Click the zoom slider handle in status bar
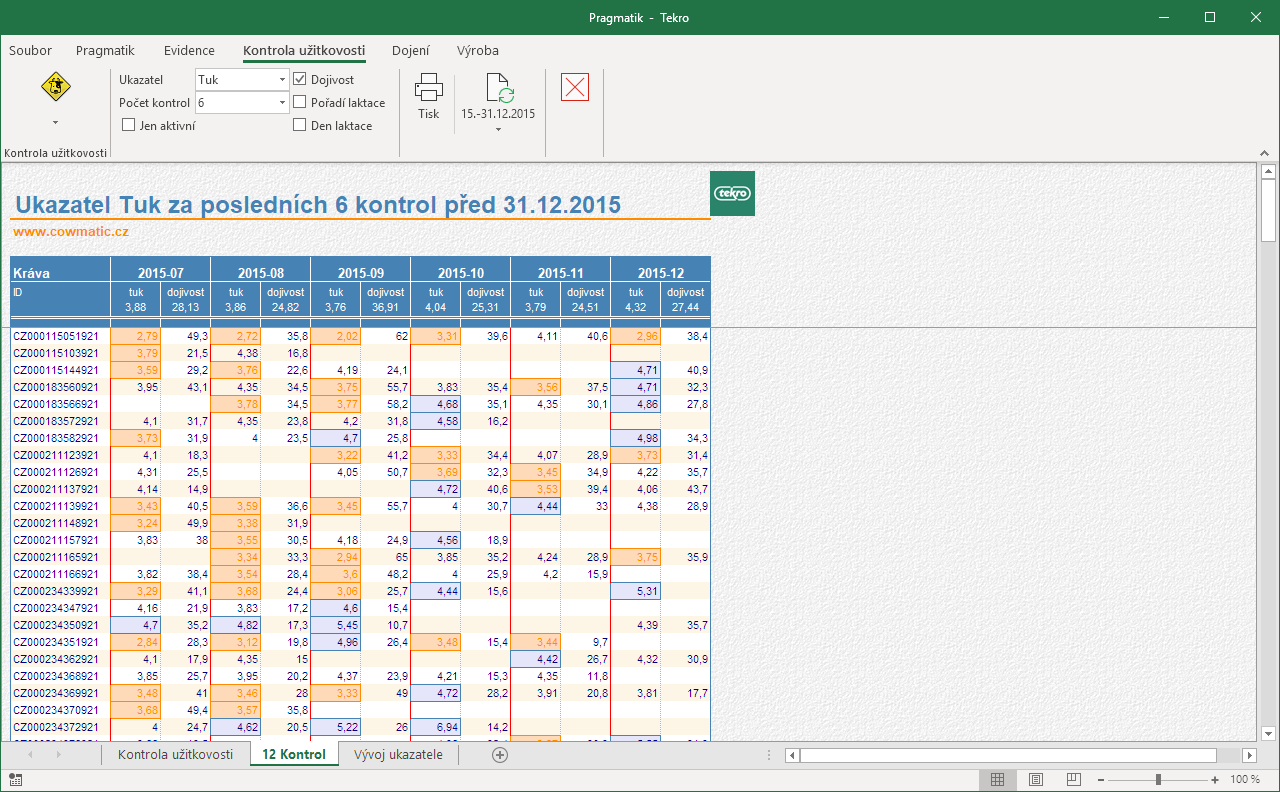Image resolution: width=1280 pixels, height=792 pixels. click(x=1158, y=779)
